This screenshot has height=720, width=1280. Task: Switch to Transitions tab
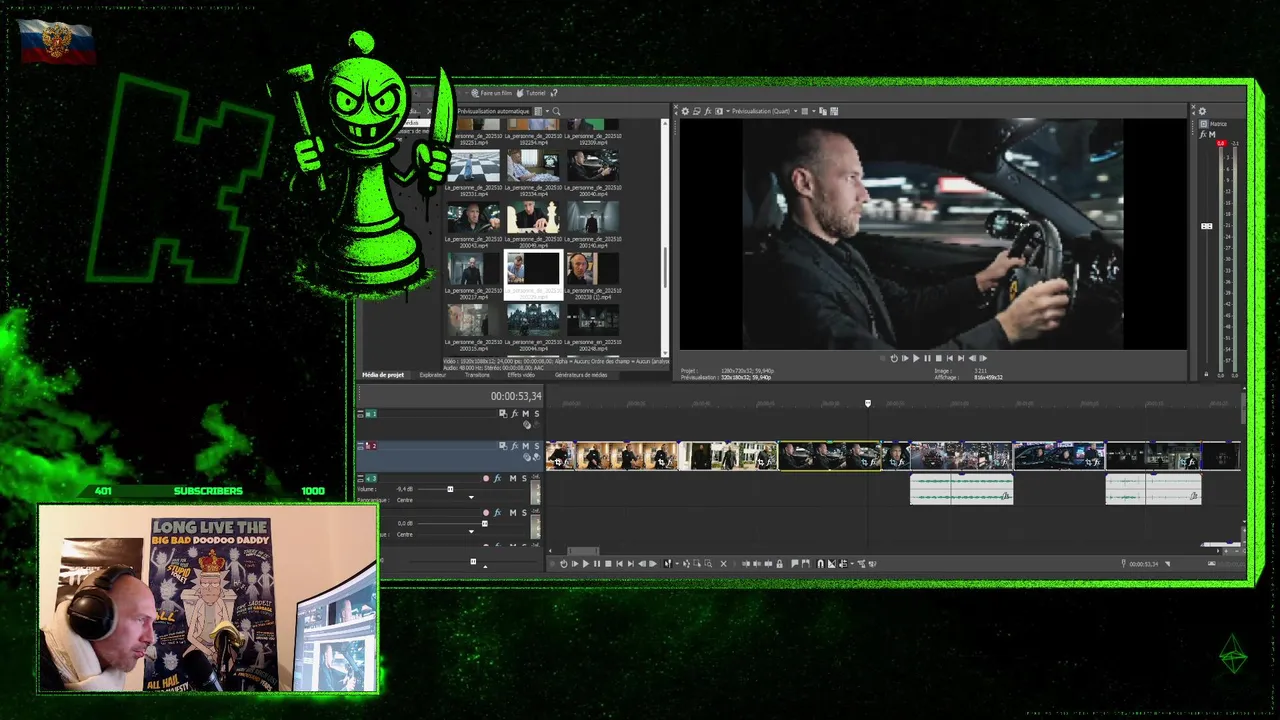(x=477, y=375)
